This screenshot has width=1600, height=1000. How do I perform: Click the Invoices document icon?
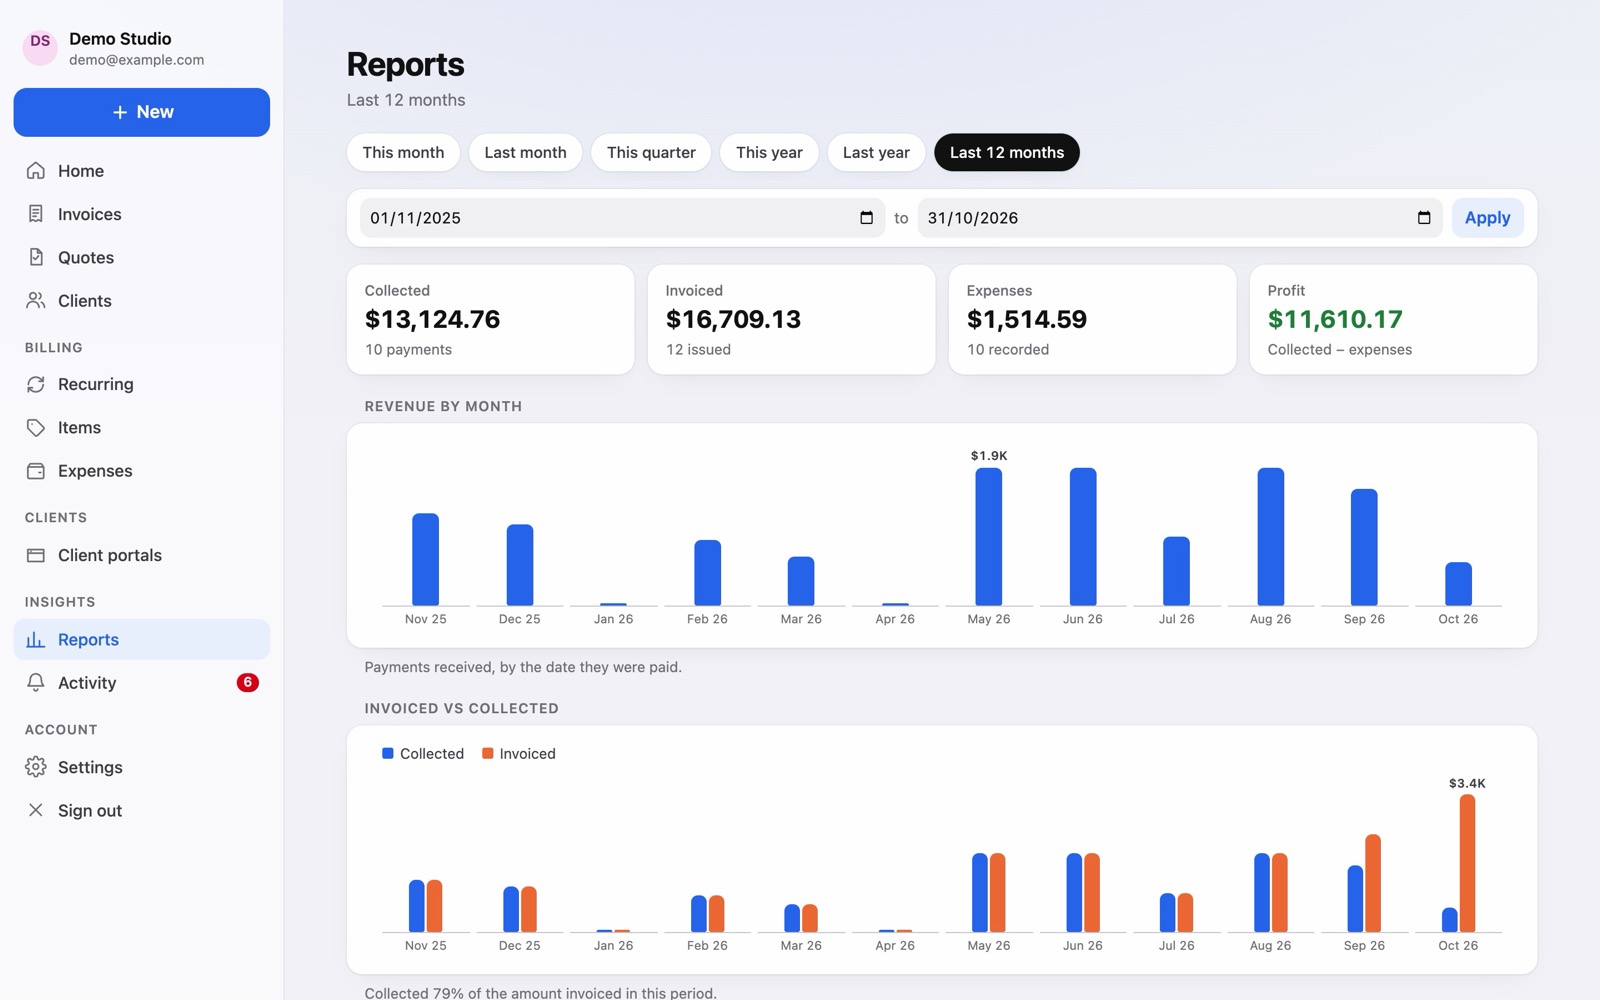pos(36,214)
